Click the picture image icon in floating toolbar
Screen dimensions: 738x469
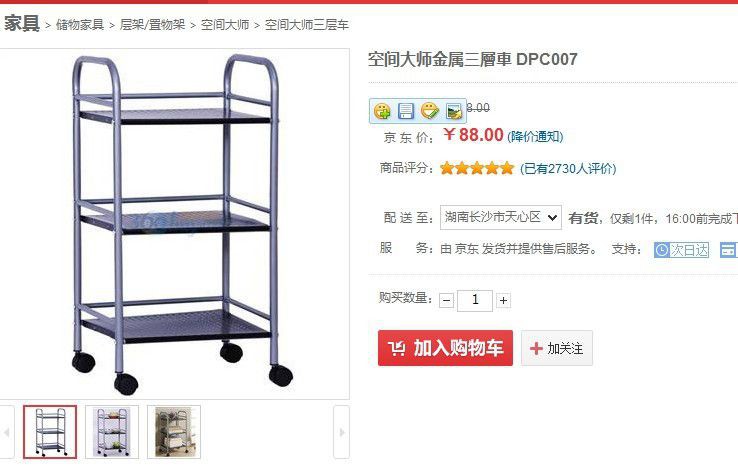click(x=454, y=111)
